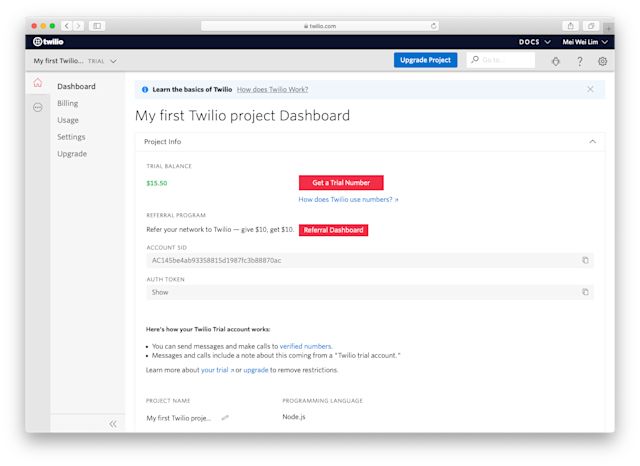Reload the page in address bar
Viewport: 640px width, 466px height.
433,26
